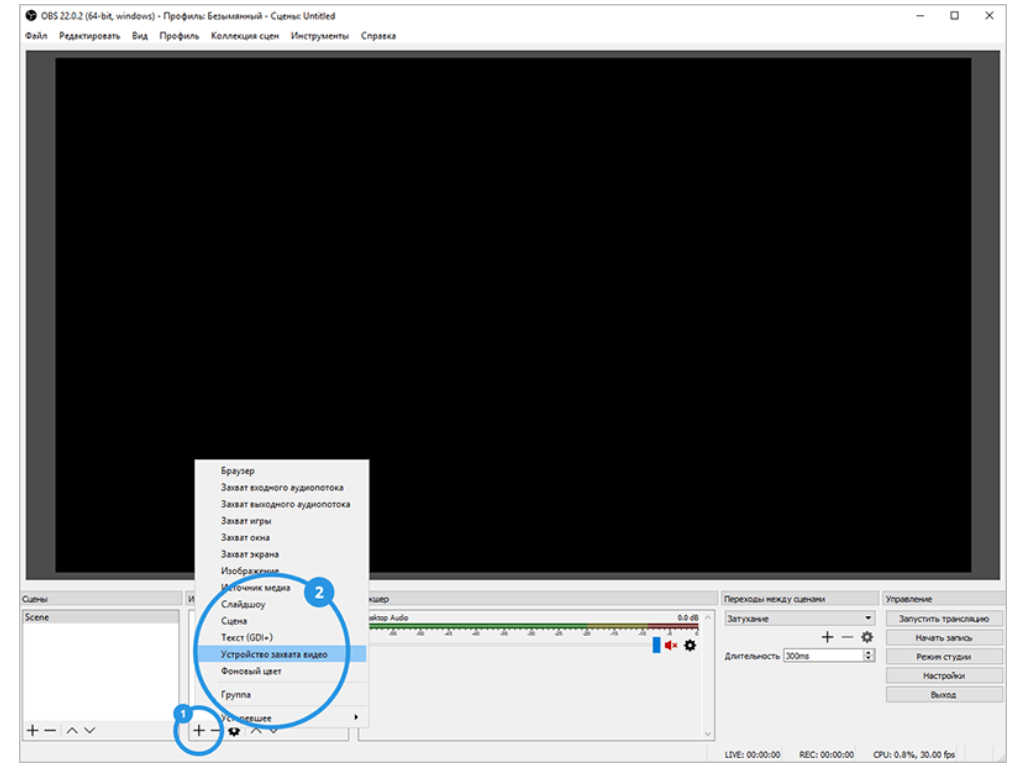This screenshot has height=773, width=1024.
Task: Unmute Desktop Audio speaker icon
Action: 671,646
